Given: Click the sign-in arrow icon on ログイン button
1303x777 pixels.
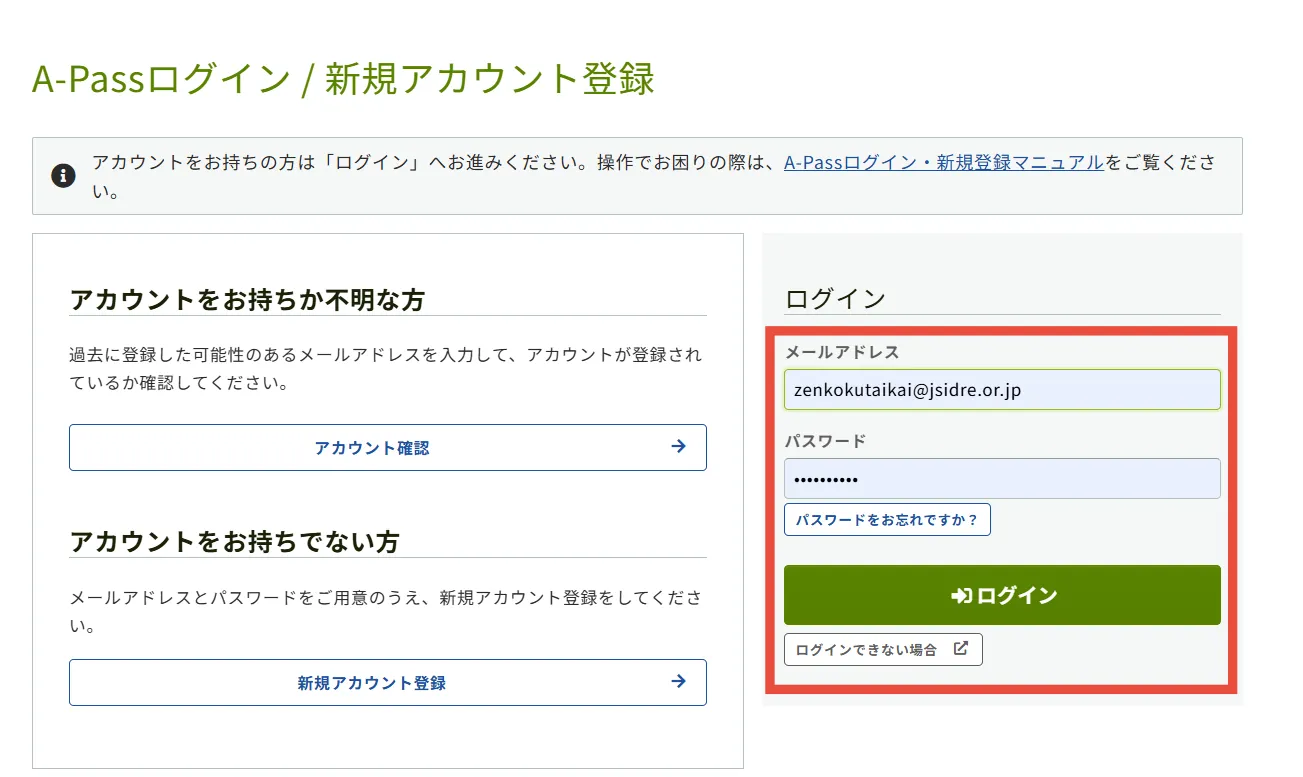Looking at the screenshot, I should pyautogui.click(x=960, y=596).
